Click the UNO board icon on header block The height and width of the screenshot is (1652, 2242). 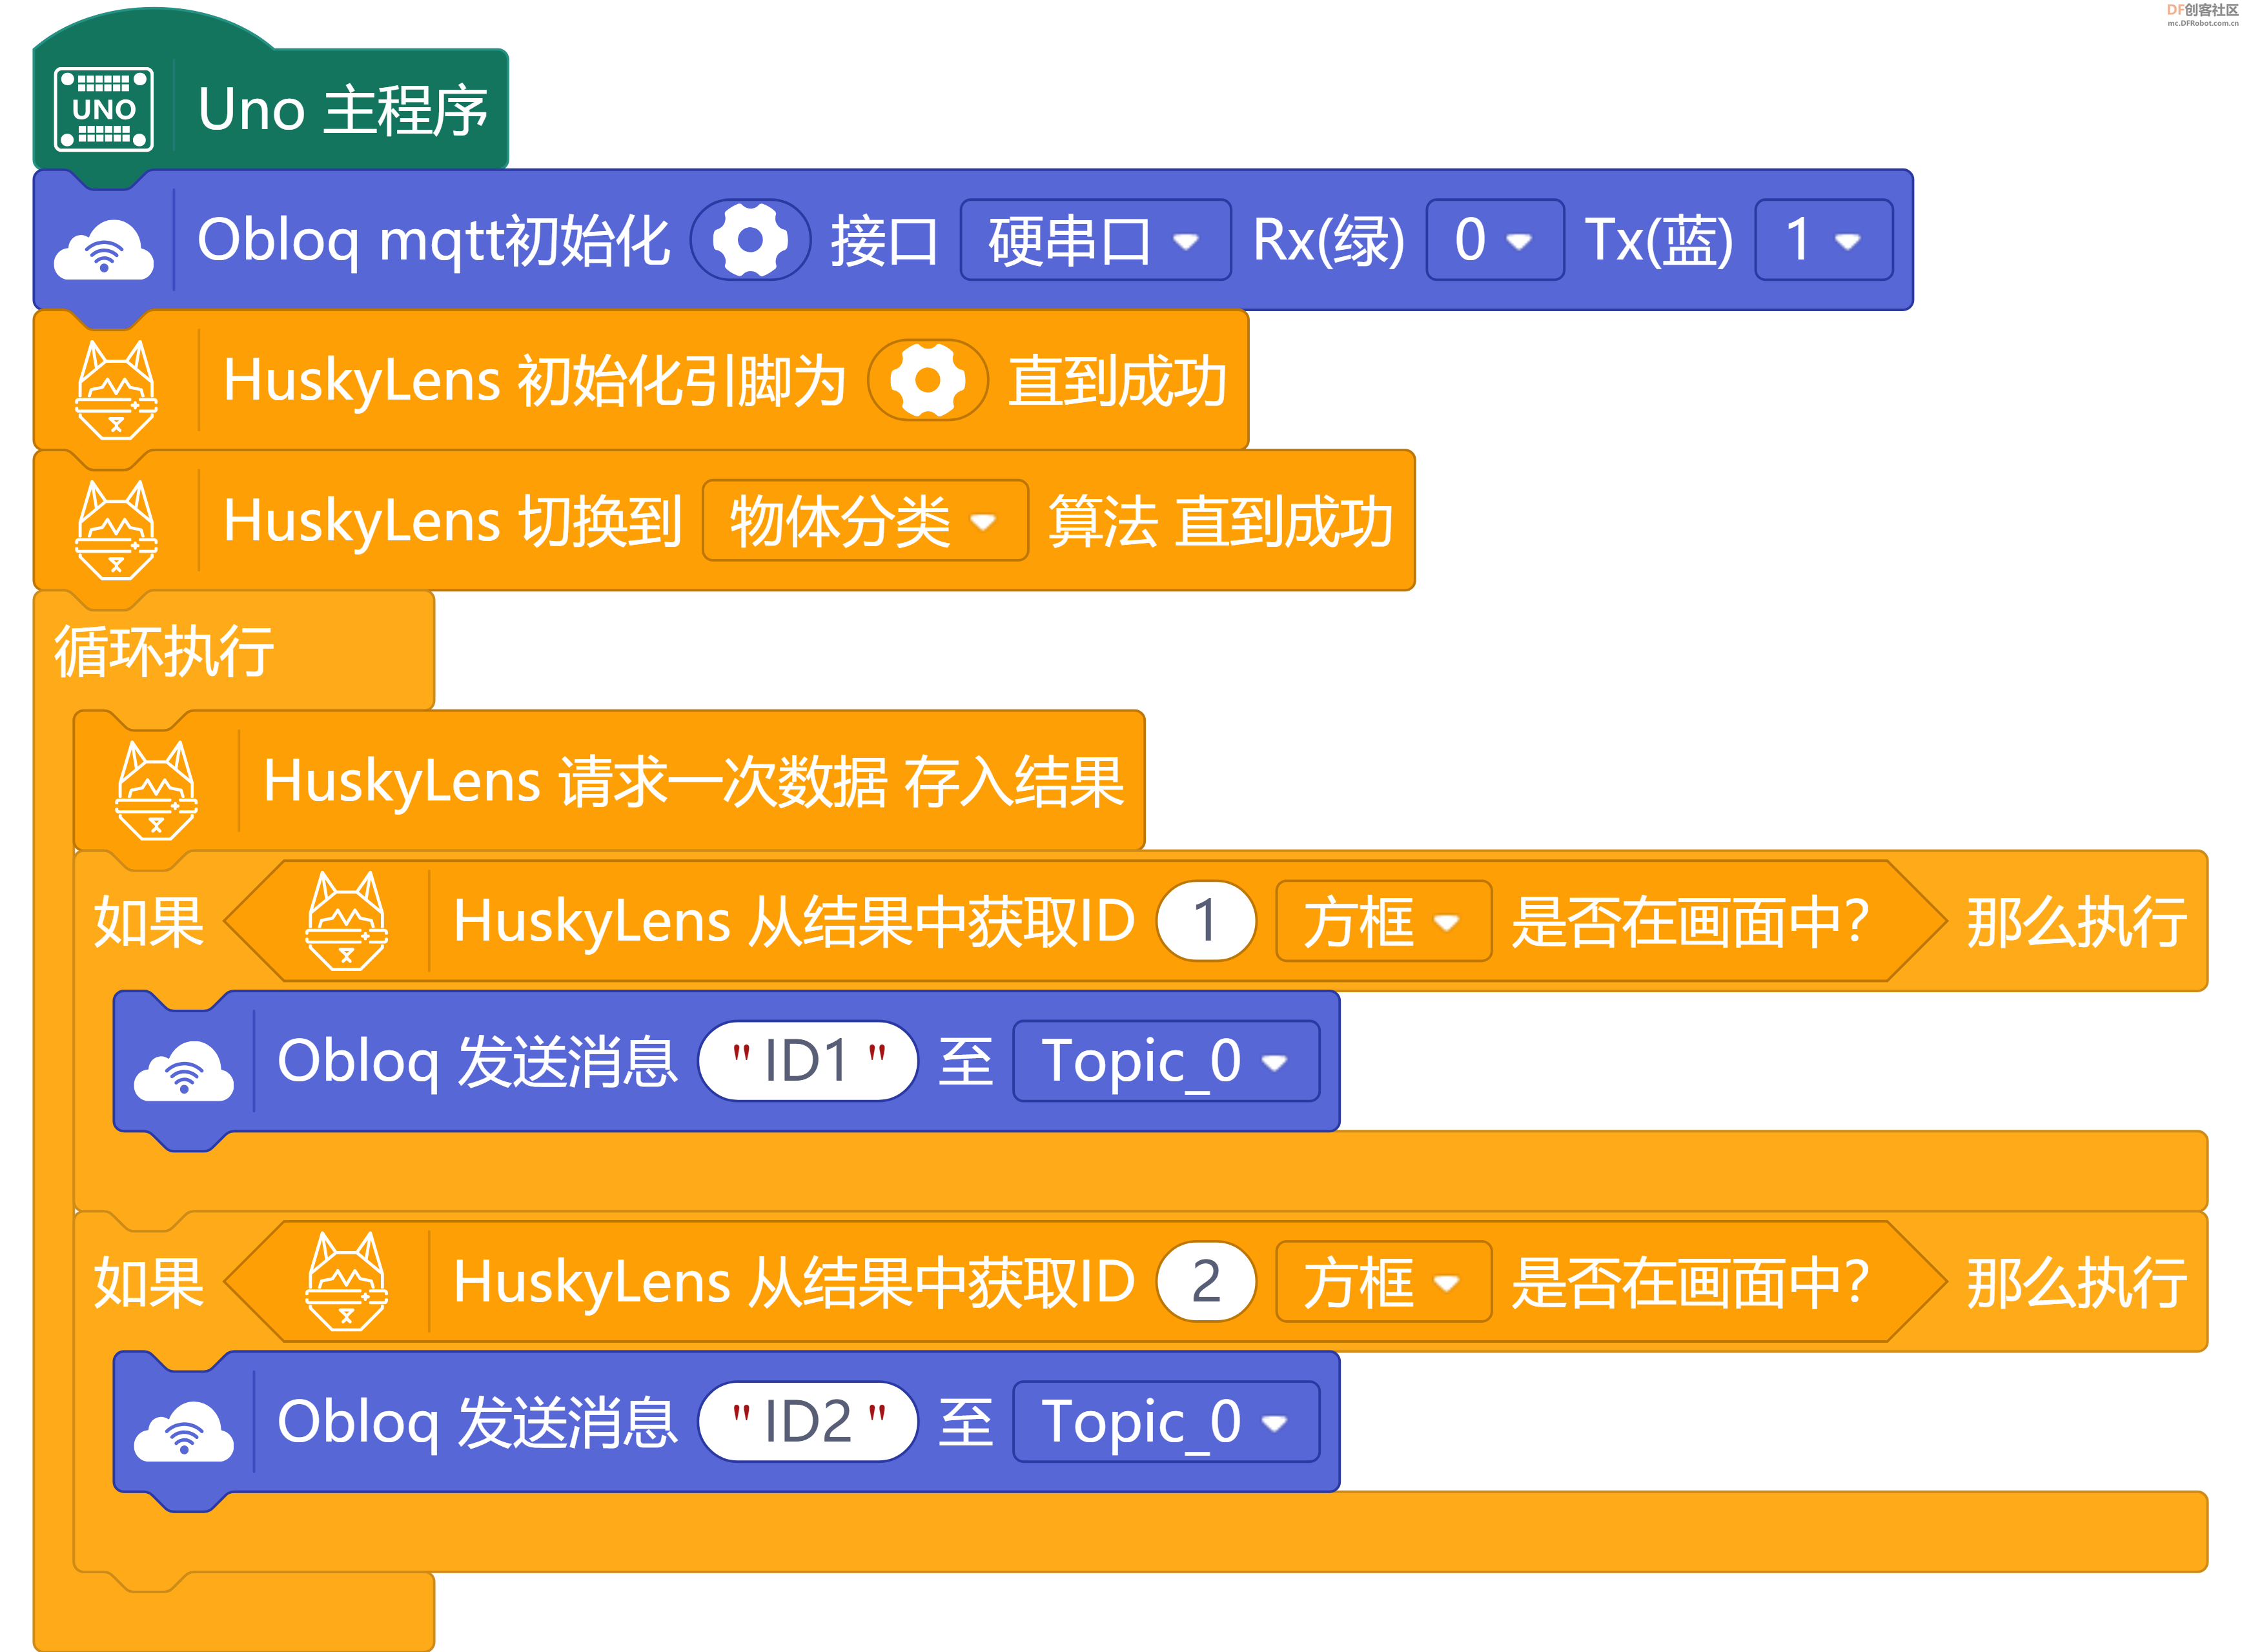[103, 109]
